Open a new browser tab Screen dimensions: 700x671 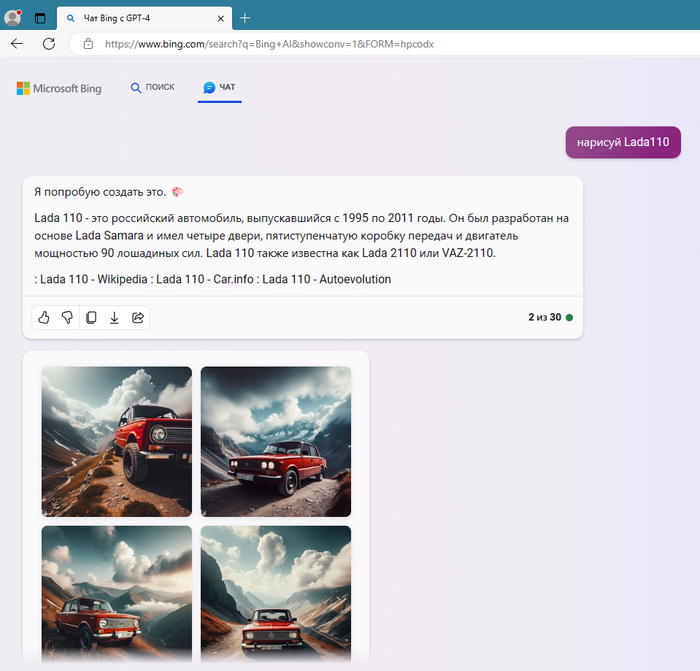[245, 18]
